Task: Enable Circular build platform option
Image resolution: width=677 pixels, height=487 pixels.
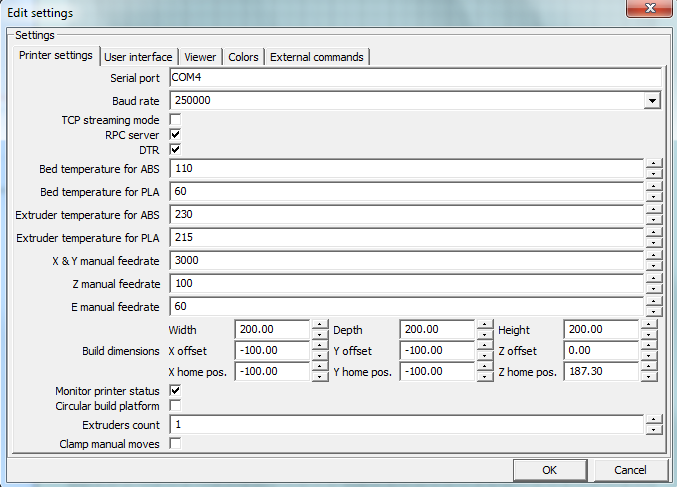Action: click(x=175, y=405)
